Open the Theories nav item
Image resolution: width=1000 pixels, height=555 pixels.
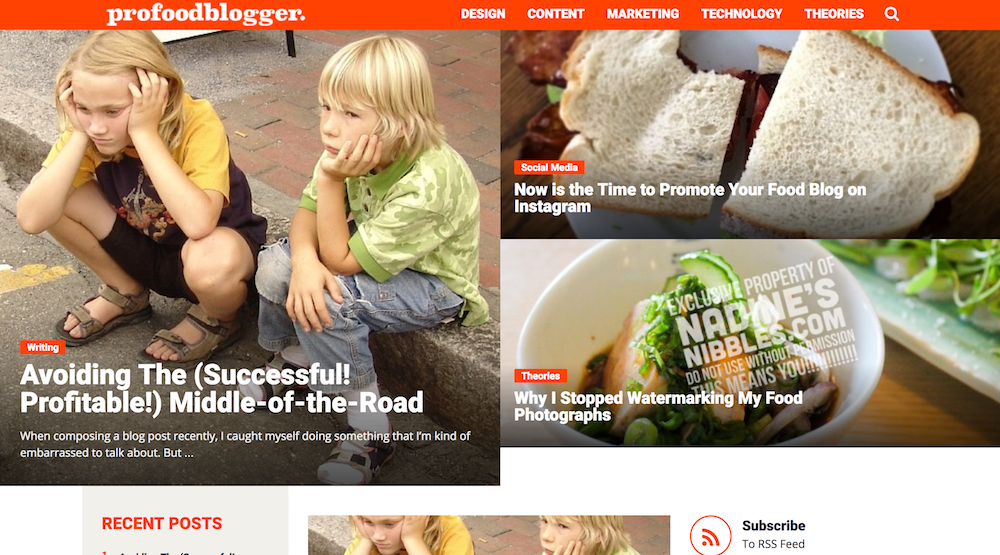[834, 14]
